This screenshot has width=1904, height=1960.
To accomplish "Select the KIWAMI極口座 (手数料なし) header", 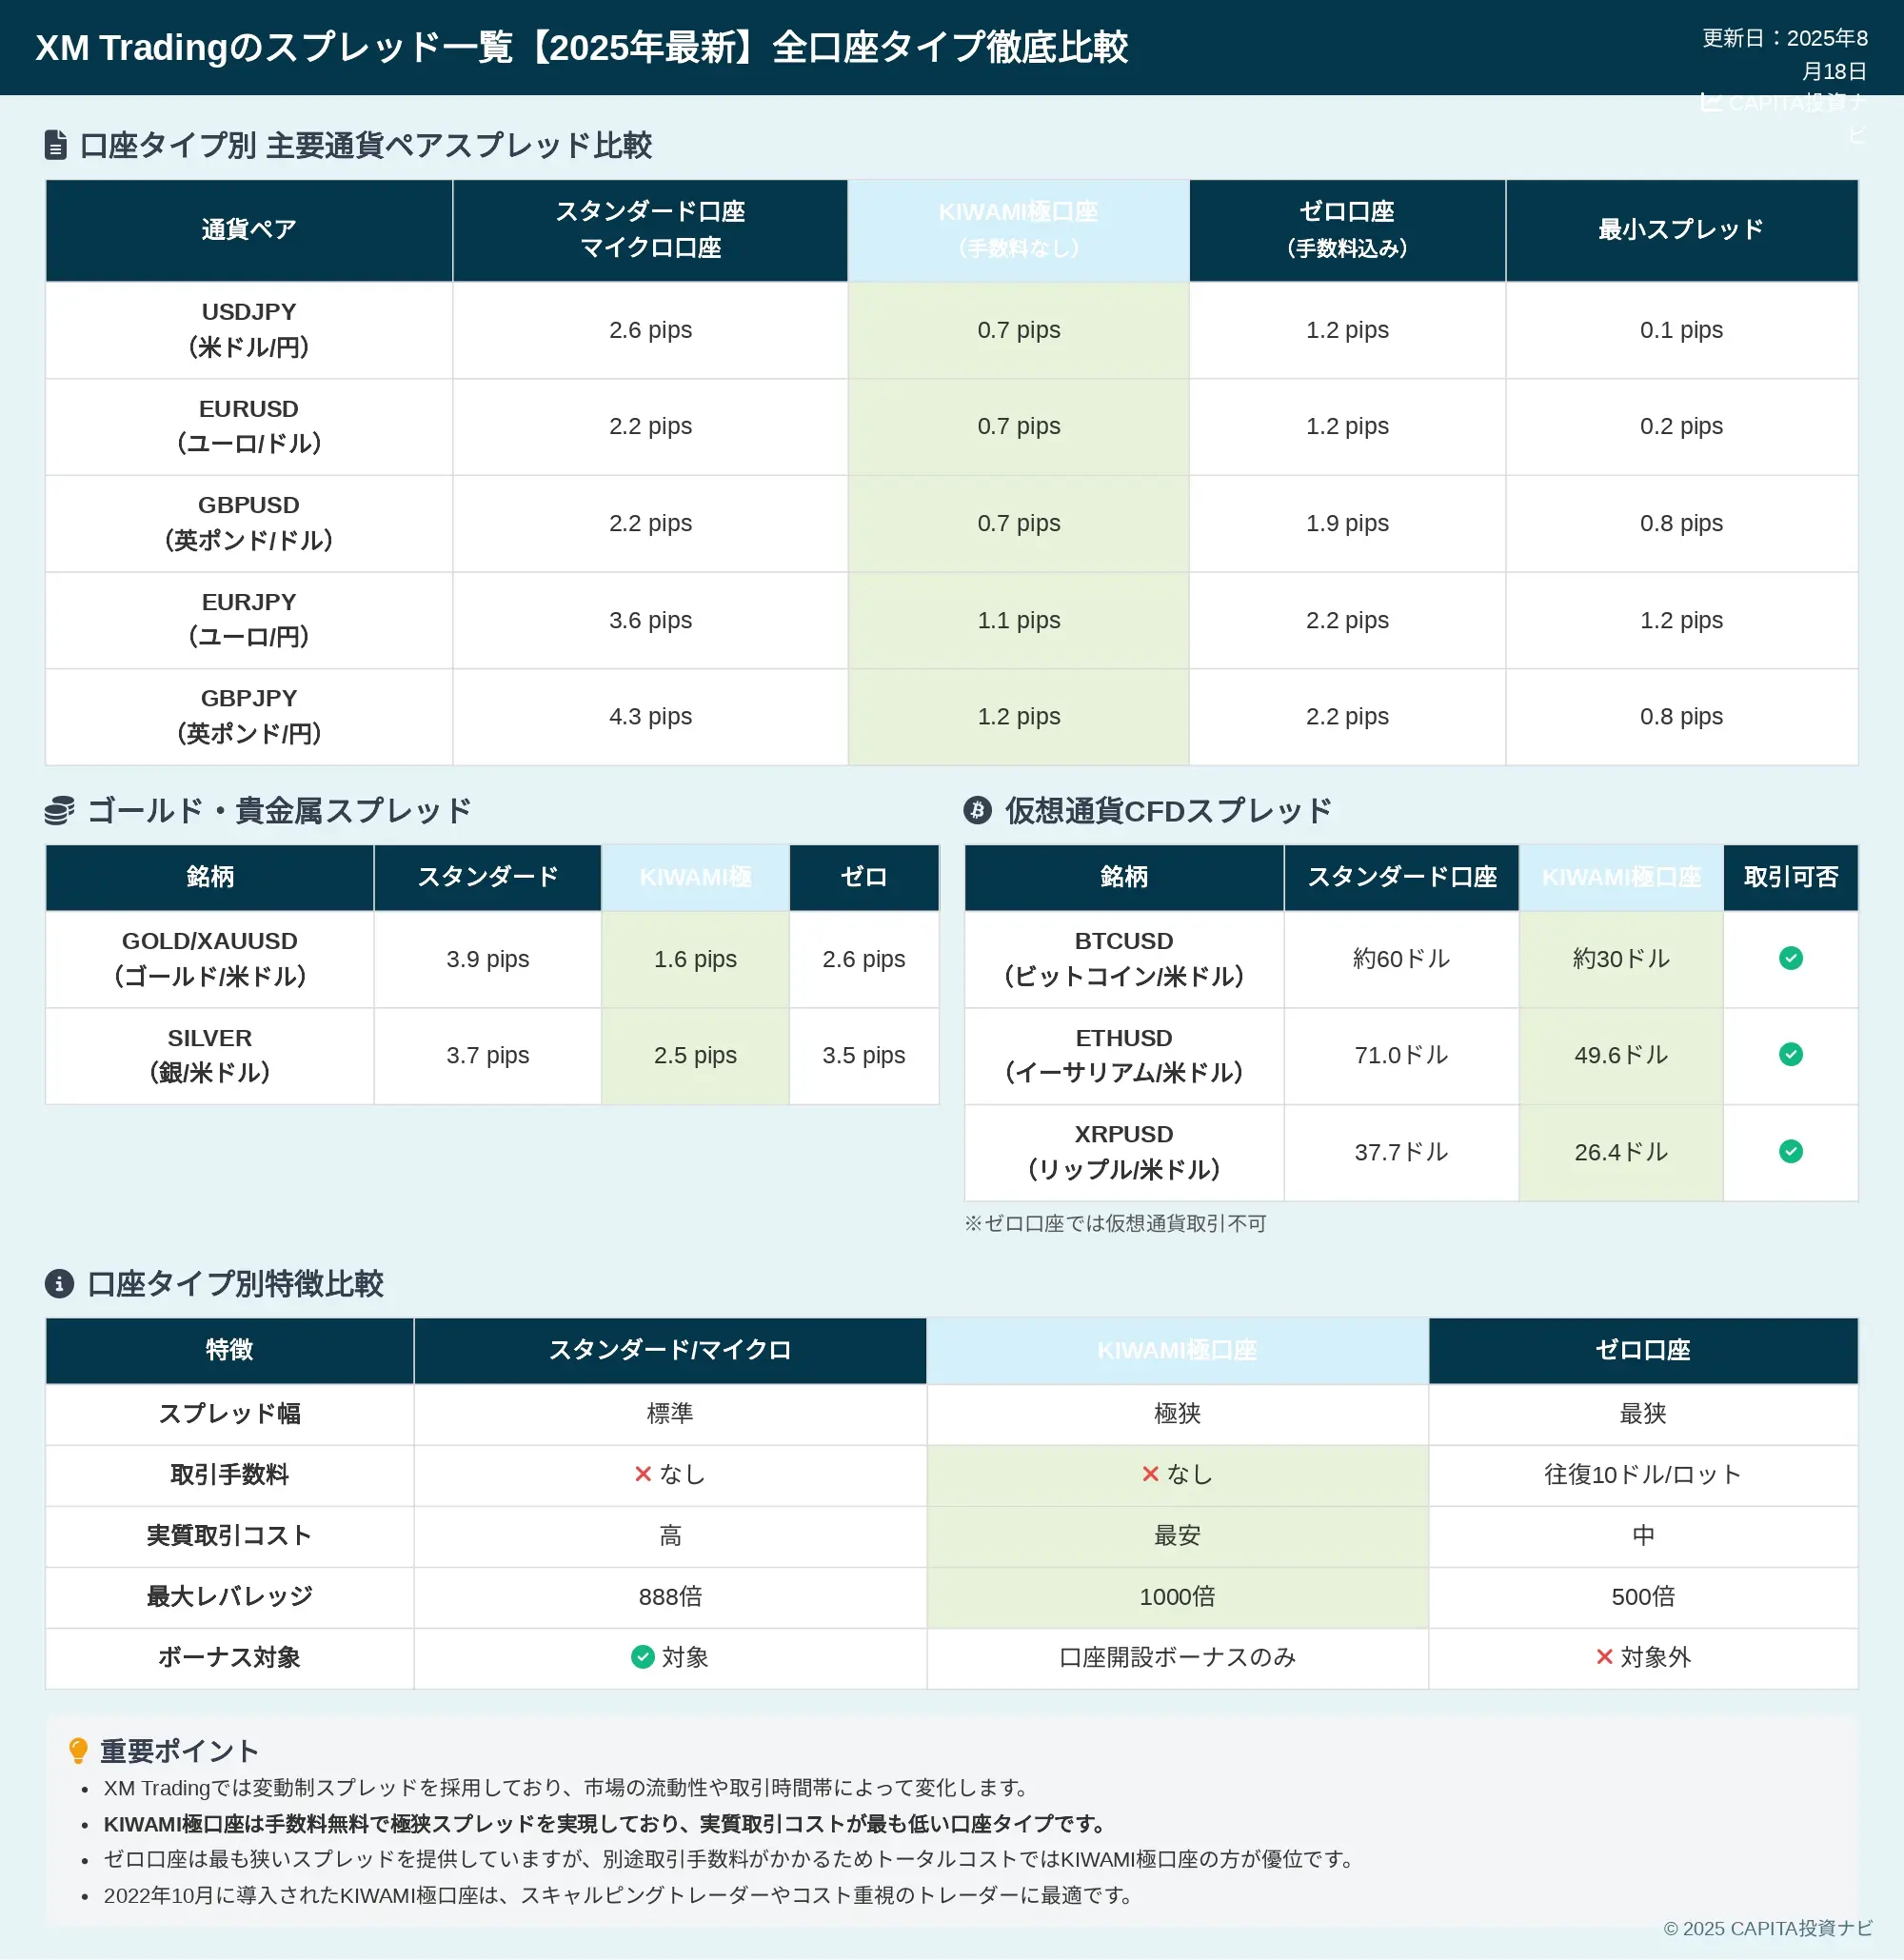I will pyautogui.click(x=1018, y=230).
